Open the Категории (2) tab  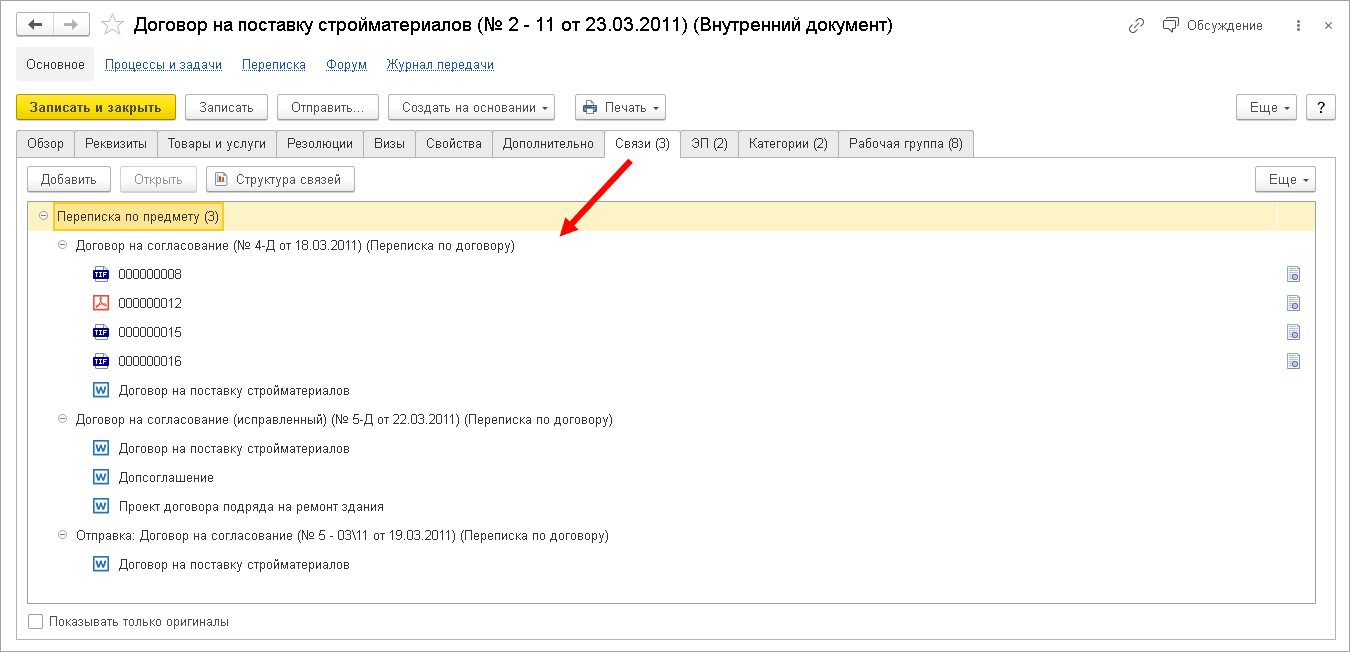point(786,143)
